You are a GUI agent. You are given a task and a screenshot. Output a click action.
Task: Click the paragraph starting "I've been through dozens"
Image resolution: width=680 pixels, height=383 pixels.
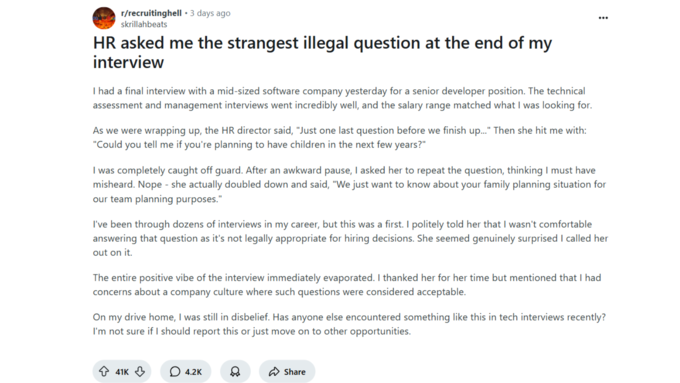click(350, 238)
